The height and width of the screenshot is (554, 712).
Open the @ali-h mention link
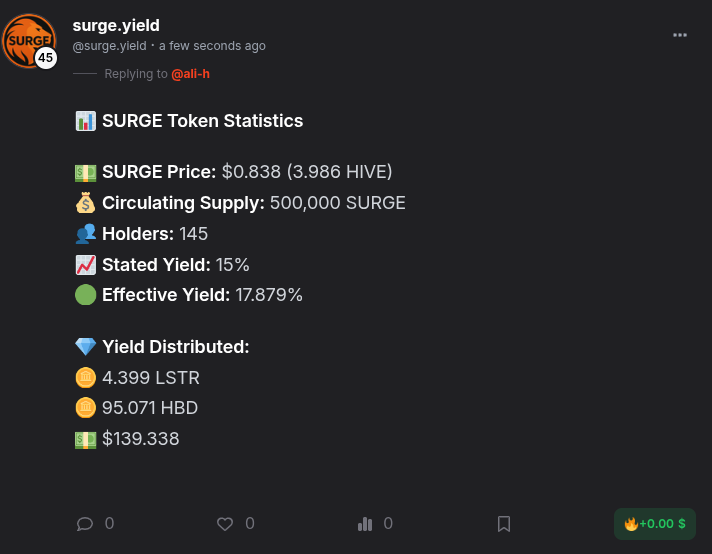190,74
